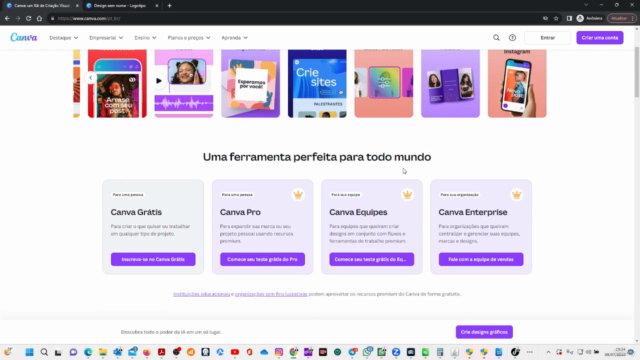Open WhatsApp from the taskbar
This screenshot has width=640, height=360.
(367, 352)
